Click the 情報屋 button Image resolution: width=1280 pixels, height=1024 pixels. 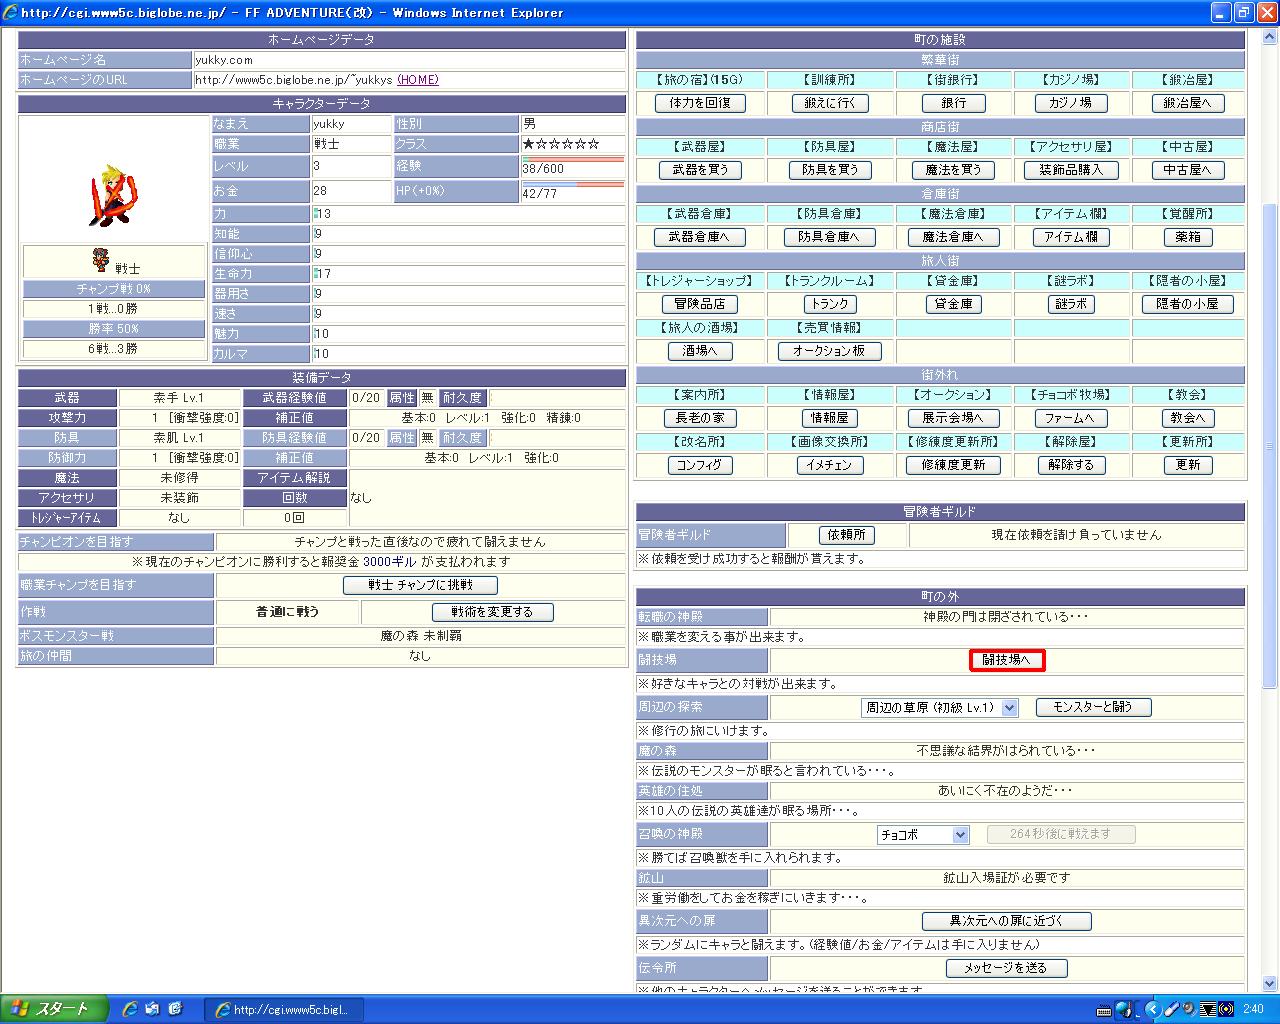tap(830, 418)
